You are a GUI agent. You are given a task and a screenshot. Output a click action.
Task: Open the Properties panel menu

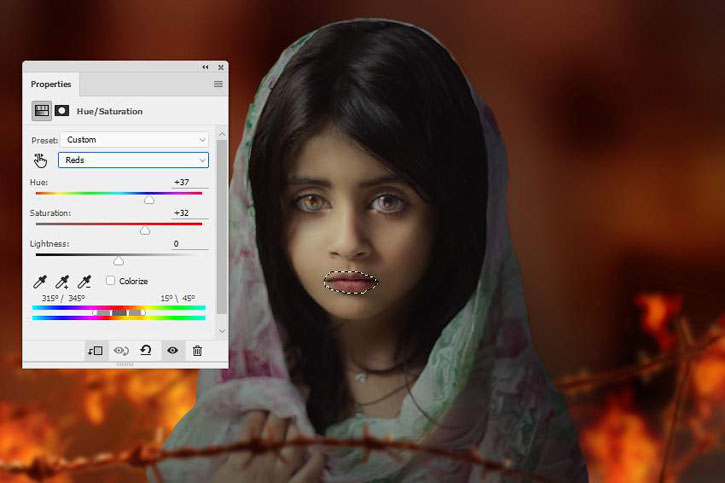point(218,84)
